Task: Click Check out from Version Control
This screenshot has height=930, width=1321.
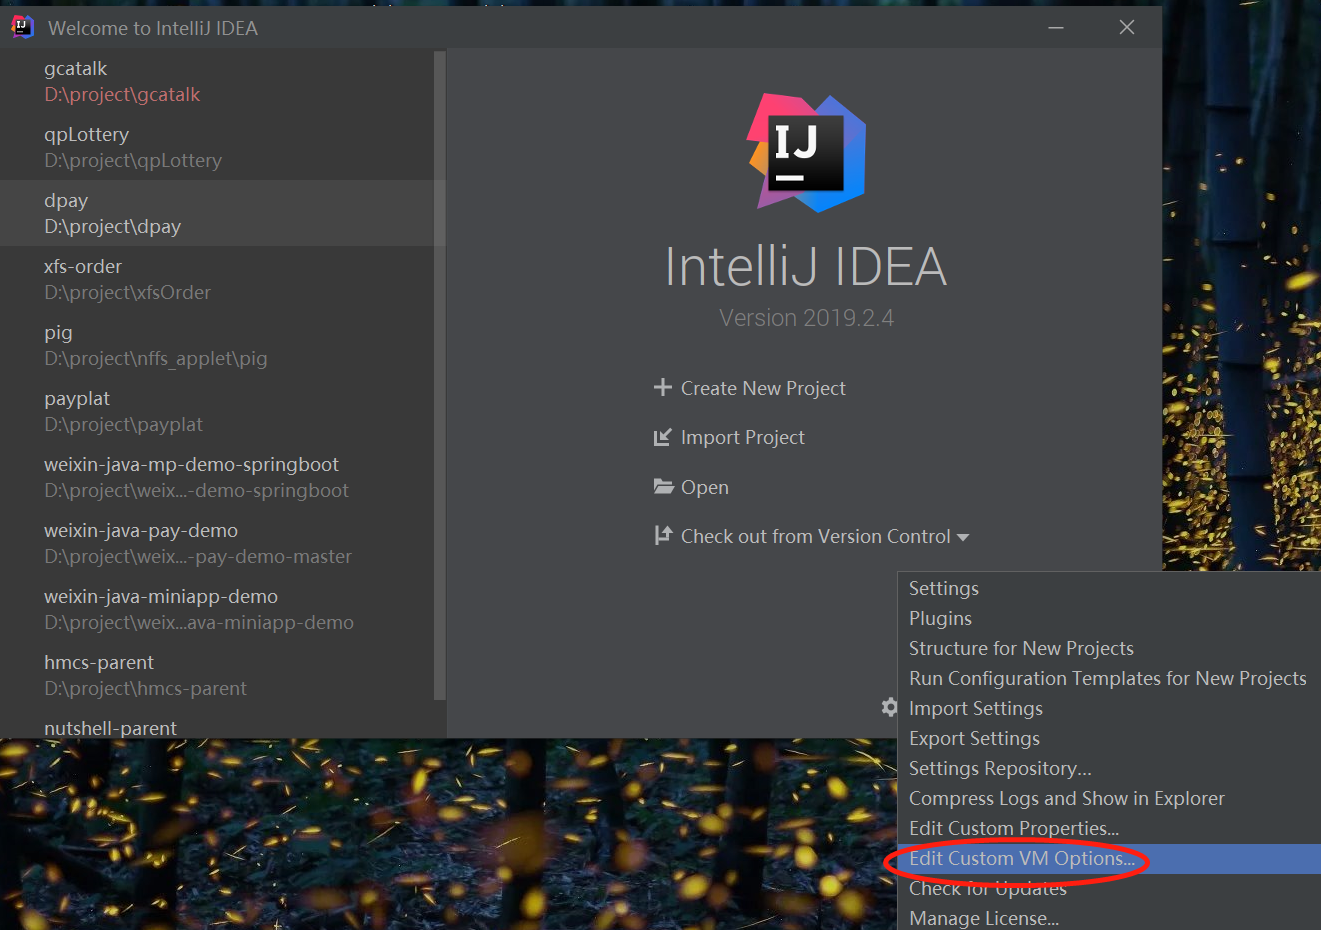Action: coord(815,536)
